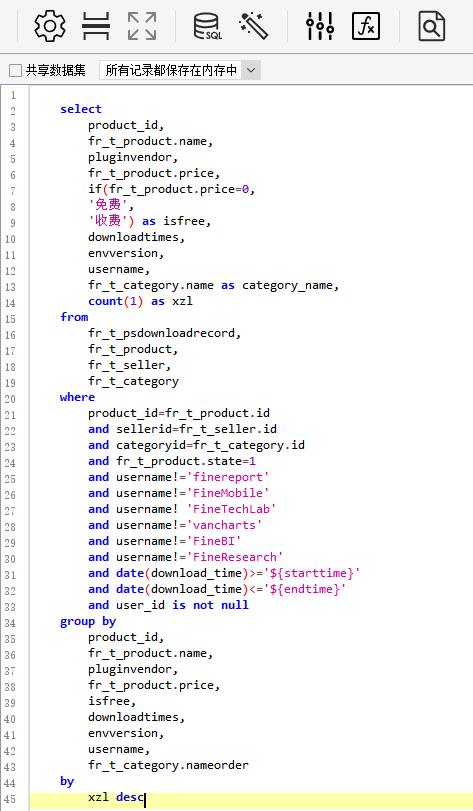Screen dimensions: 473x811
Task: Open the gear settings icon
Action: click(x=50, y=26)
